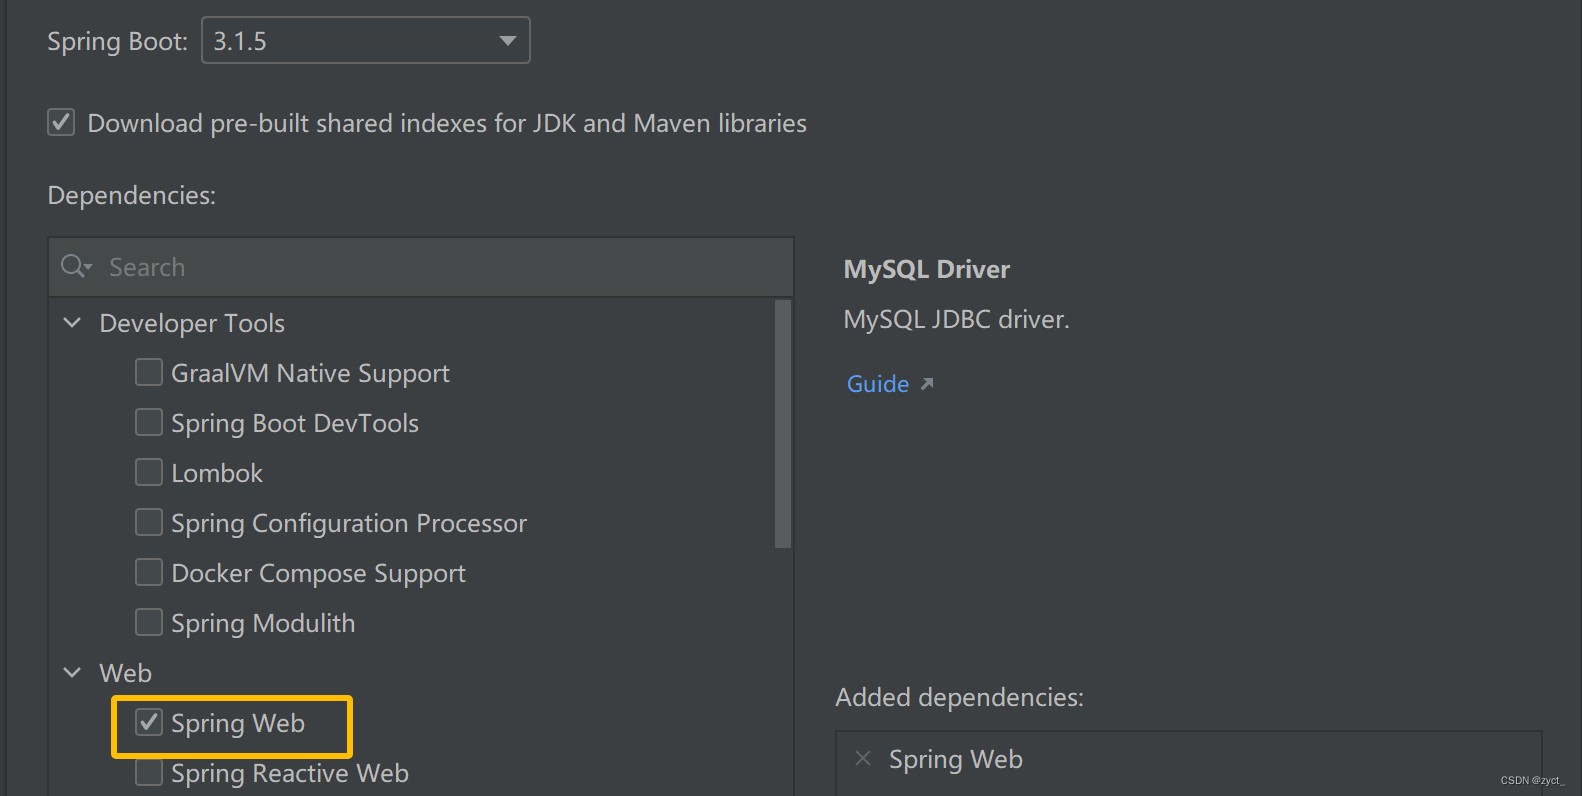This screenshot has width=1582, height=796.
Task: Remove Spring Web from added dependencies
Action: (863, 759)
